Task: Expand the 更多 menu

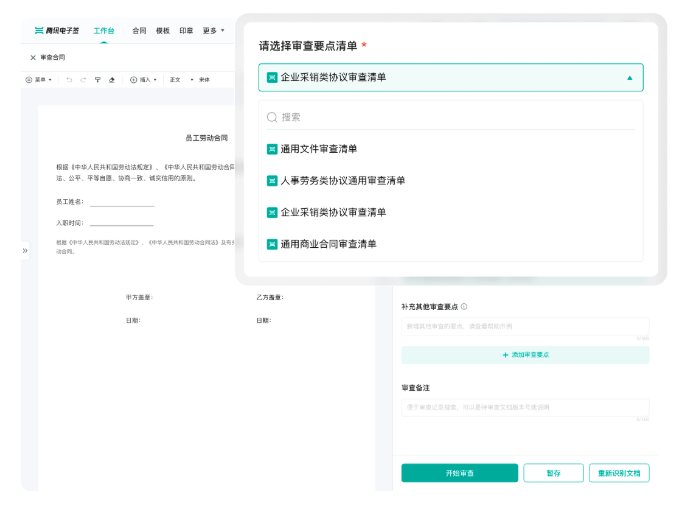Action: (213, 31)
